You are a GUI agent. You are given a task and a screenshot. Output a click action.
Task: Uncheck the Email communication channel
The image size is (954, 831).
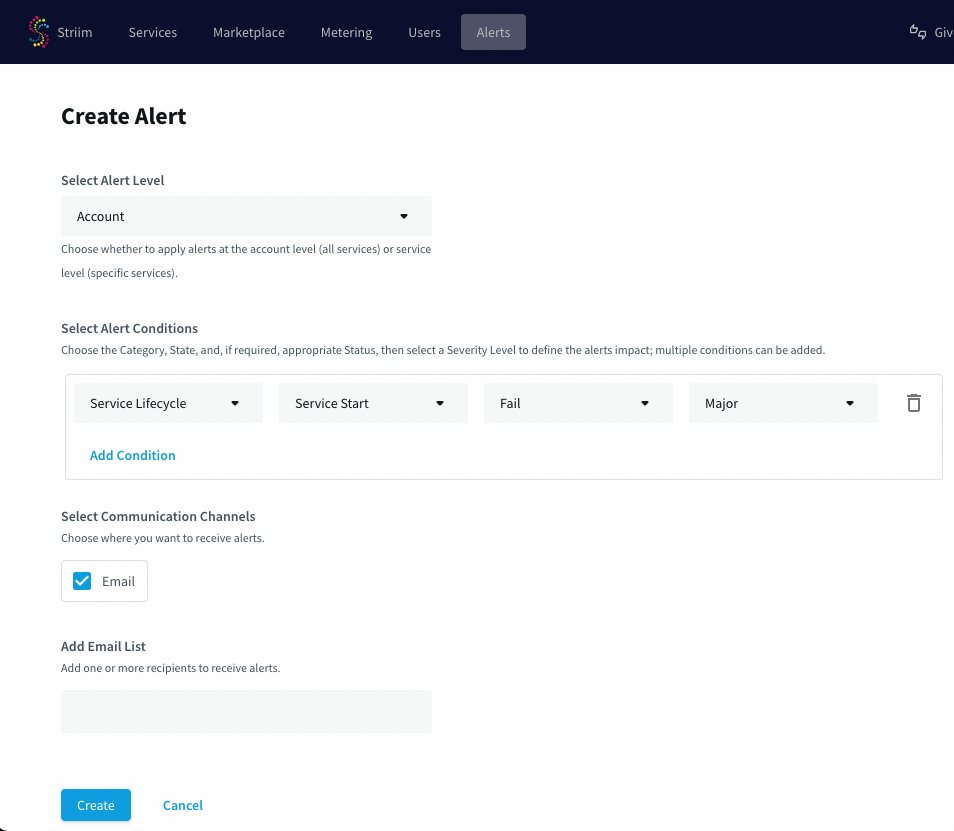tap(81, 580)
